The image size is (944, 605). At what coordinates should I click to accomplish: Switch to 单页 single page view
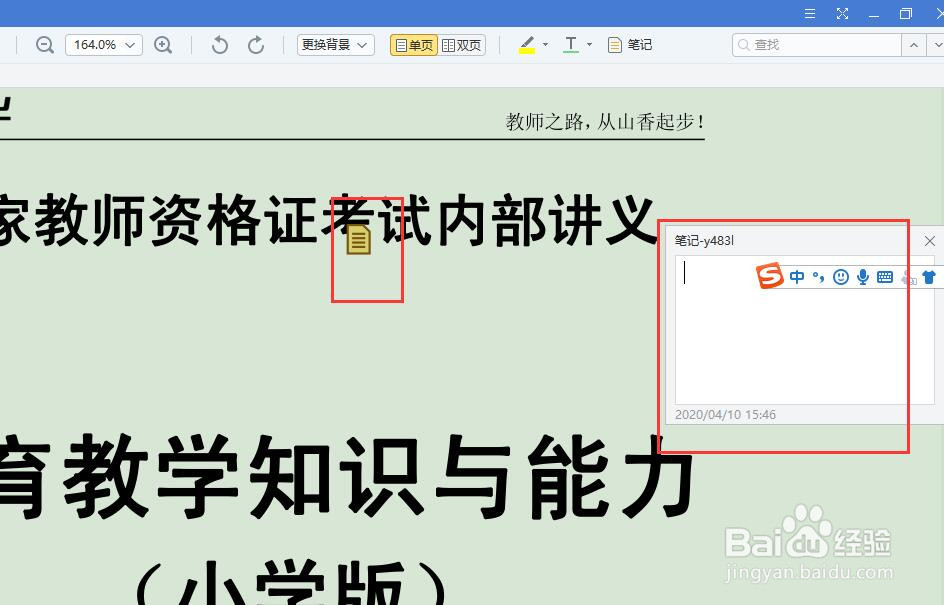click(414, 45)
